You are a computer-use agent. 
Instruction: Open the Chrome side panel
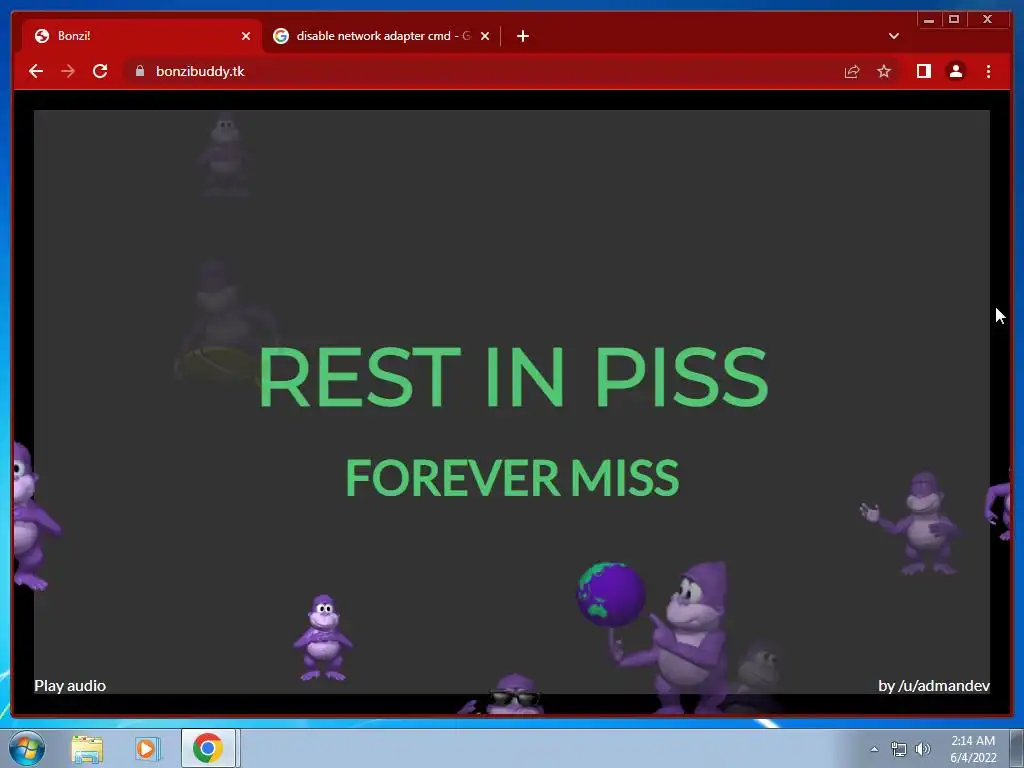(923, 71)
